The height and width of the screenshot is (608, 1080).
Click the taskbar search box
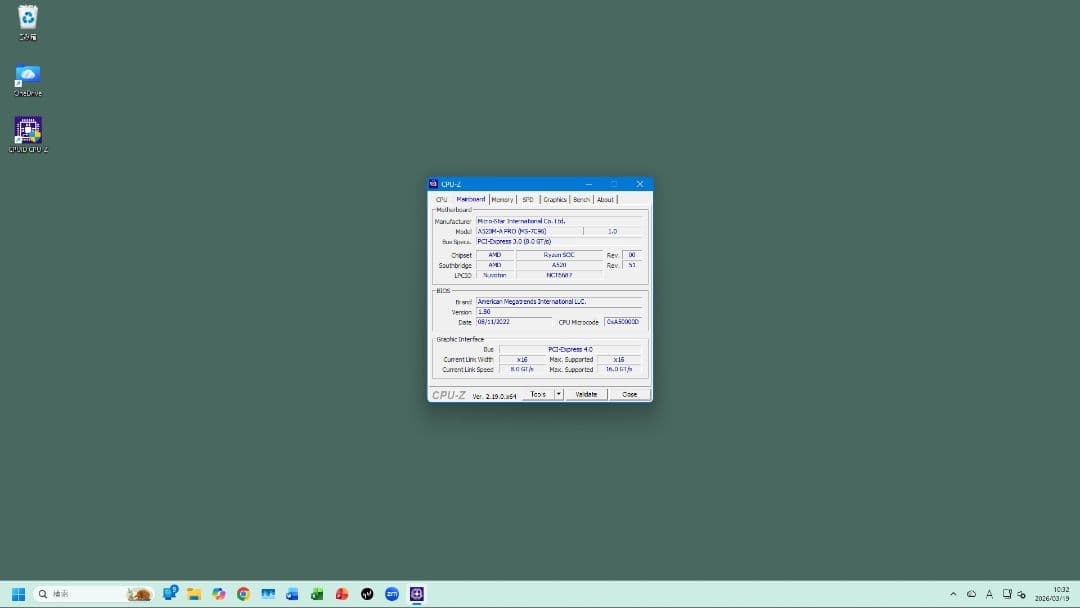pos(92,594)
